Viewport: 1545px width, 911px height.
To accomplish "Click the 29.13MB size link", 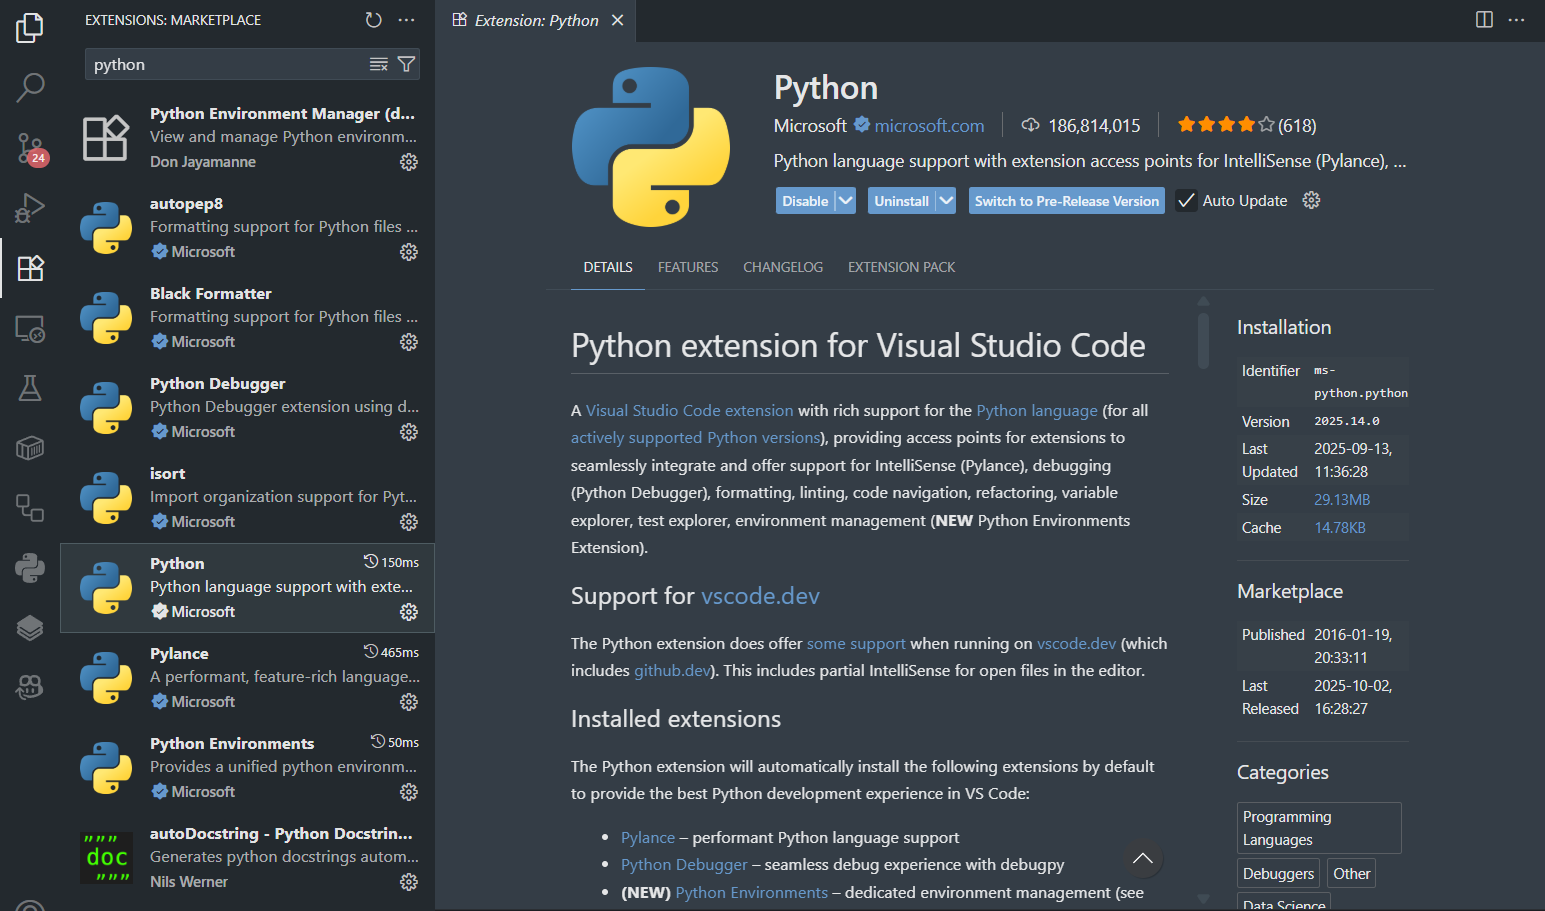I will point(1342,500).
